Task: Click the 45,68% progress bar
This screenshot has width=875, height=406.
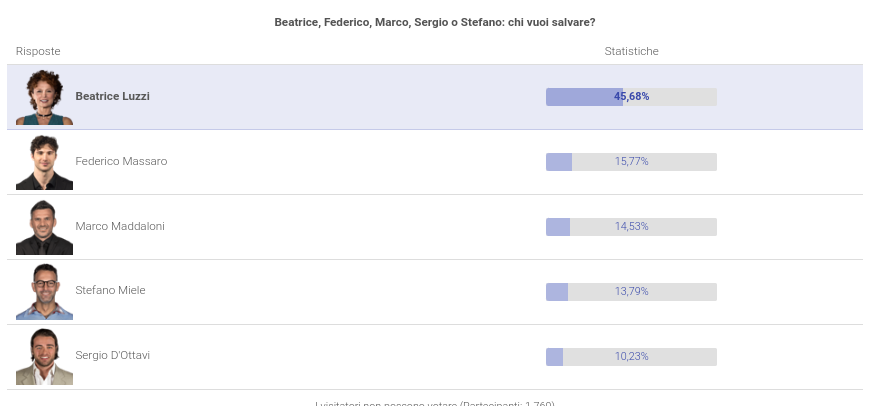Action: click(x=631, y=97)
